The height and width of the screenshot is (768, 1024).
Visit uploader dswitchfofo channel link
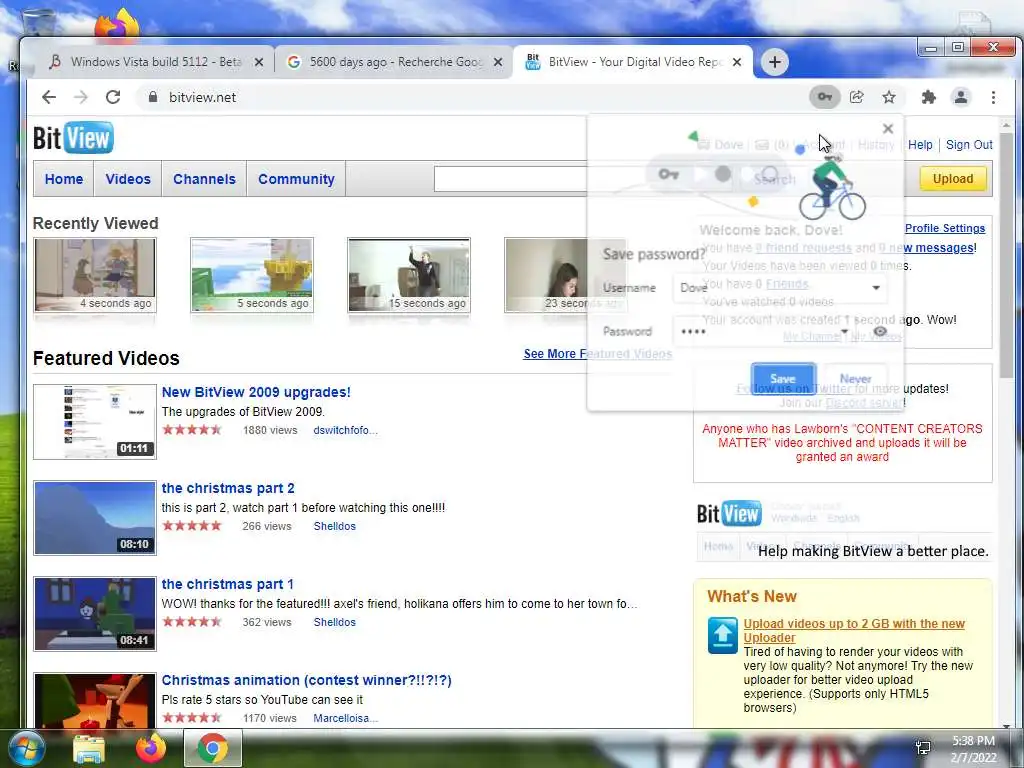click(345, 430)
